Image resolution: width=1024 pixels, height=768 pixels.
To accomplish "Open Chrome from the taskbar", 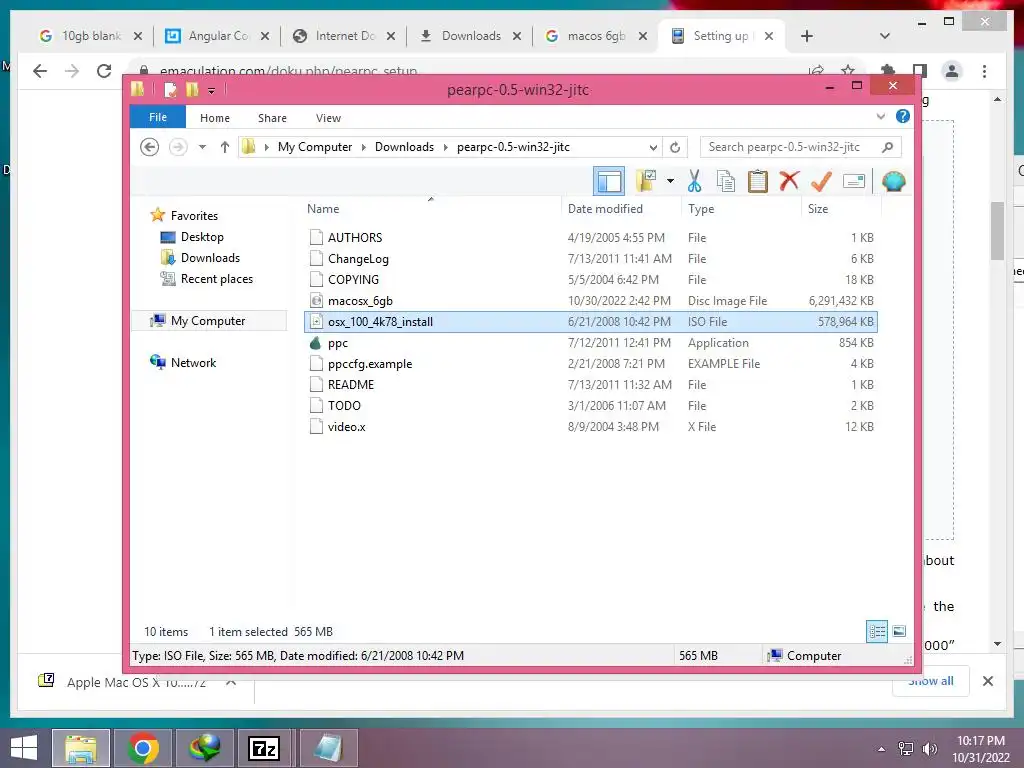I will [143, 748].
